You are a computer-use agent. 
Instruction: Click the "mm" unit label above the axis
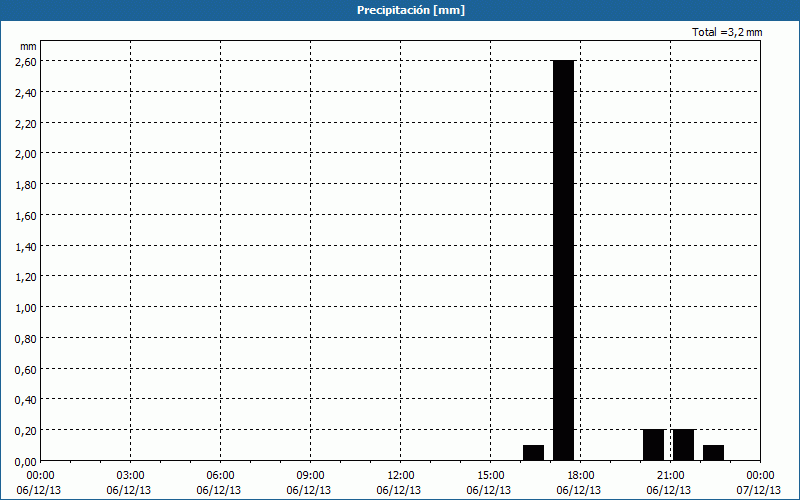28,46
